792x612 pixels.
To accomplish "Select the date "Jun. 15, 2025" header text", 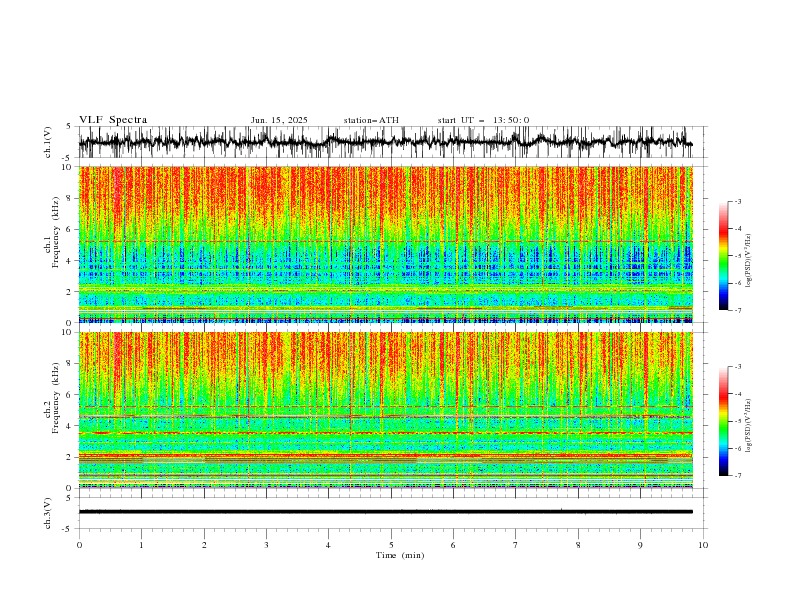I will (279, 120).
